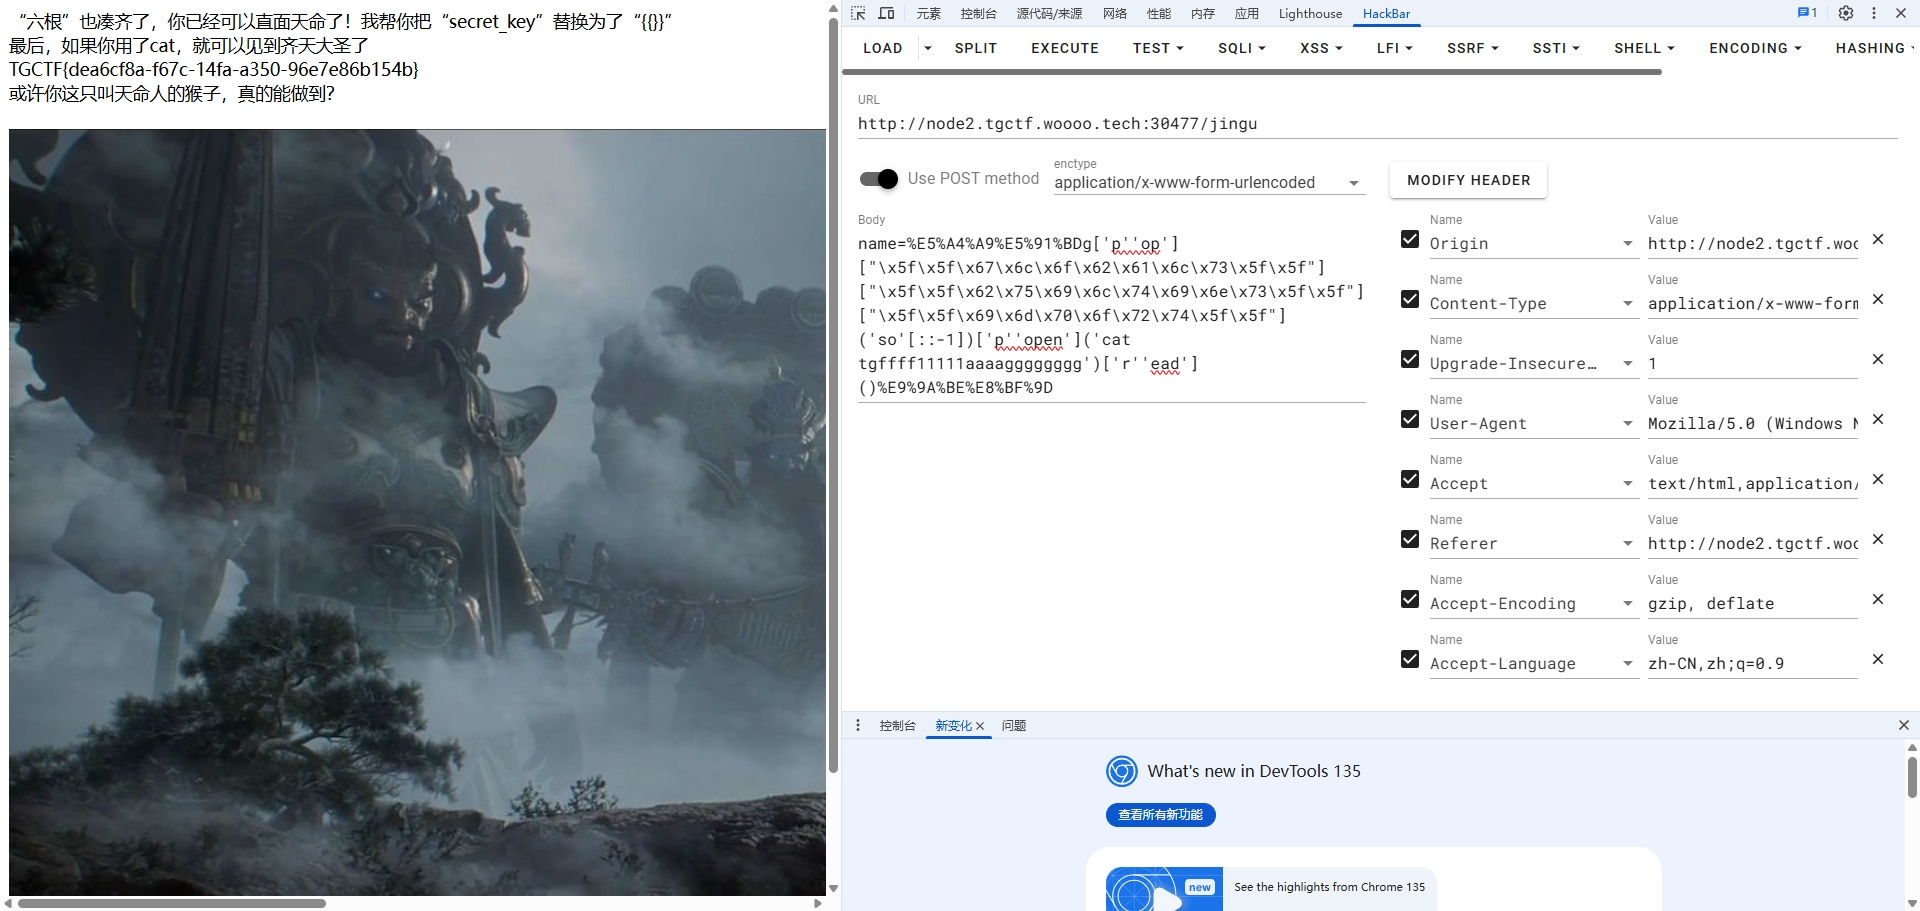Remove the Accept-Encoding header row
The image size is (1920, 911).
coord(1878,599)
